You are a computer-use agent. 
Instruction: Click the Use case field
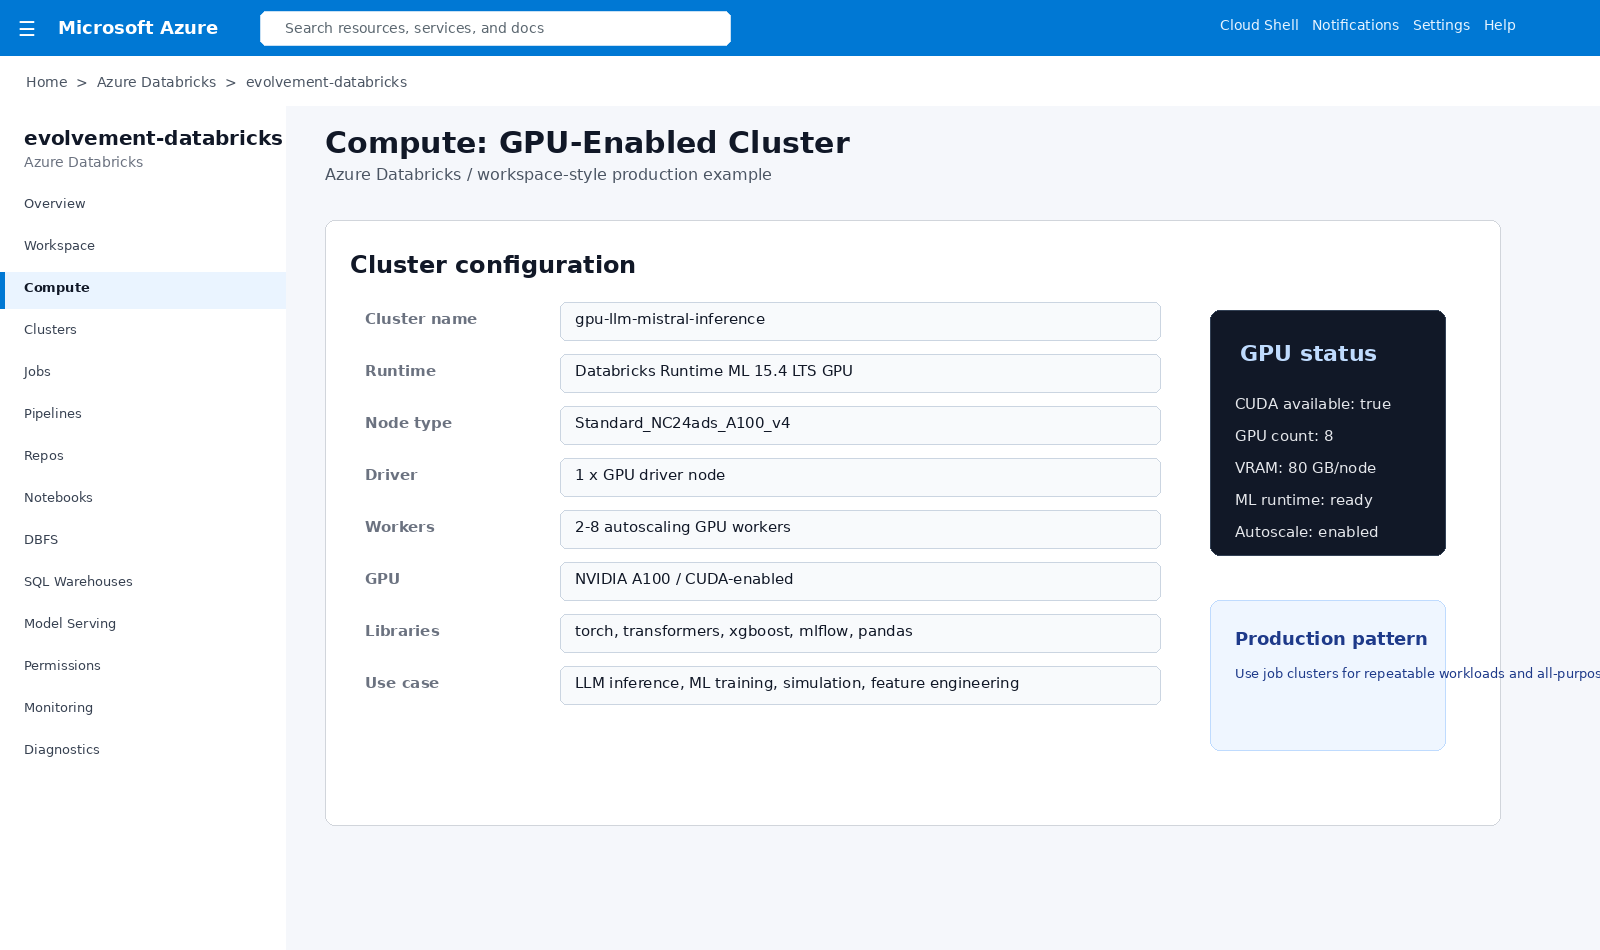click(x=860, y=685)
